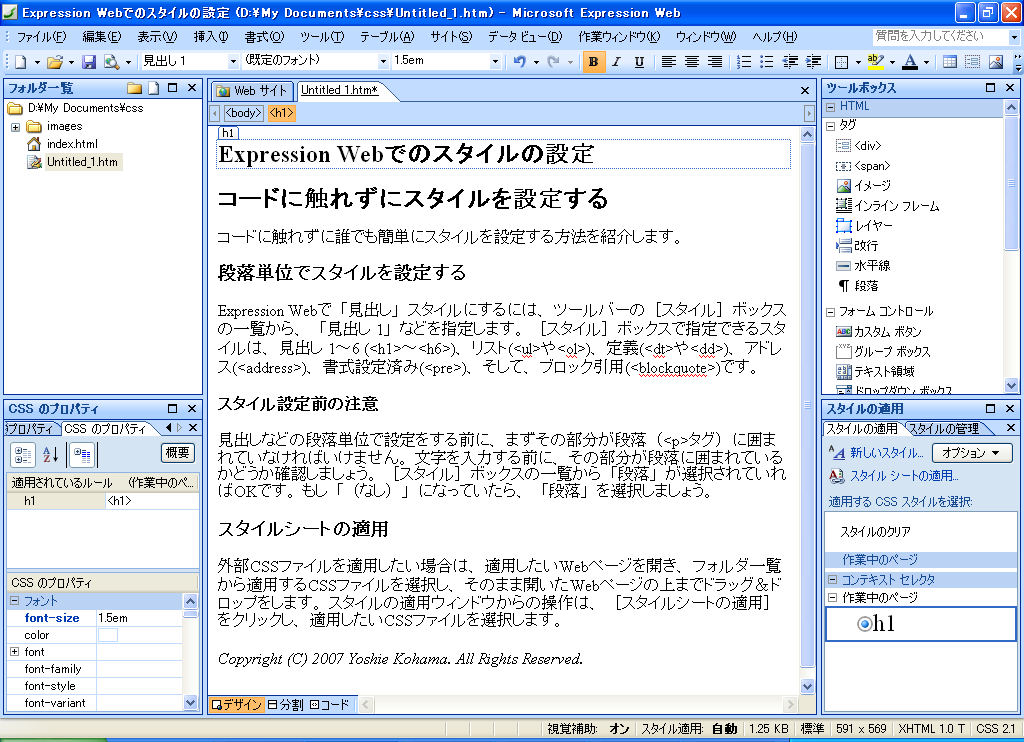1024x742 pixels.
Task: Insert イメージ from toolbox
Action: [x=863, y=186]
